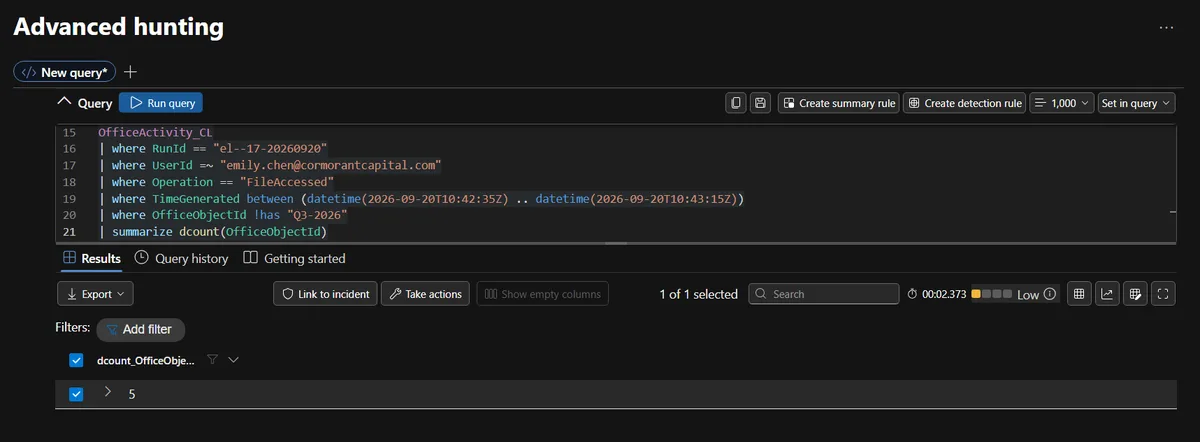Click Add filter button
The height and width of the screenshot is (442, 1200).
[141, 329]
